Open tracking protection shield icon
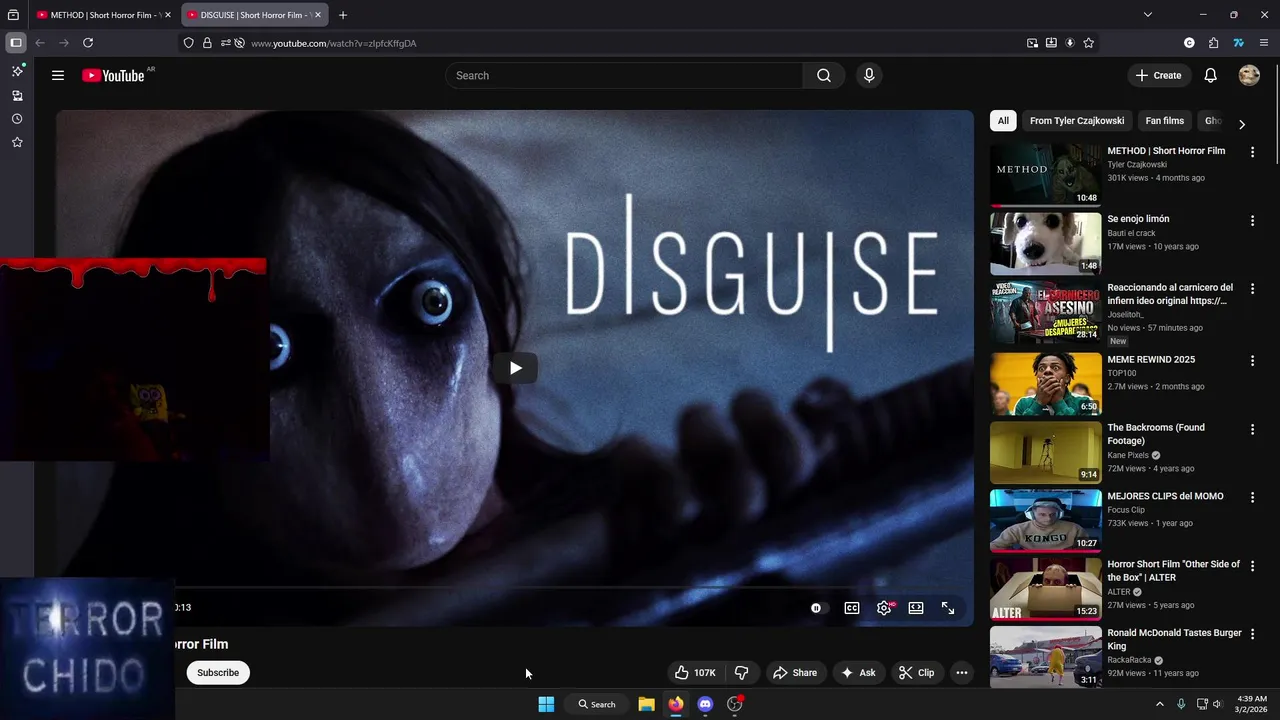Viewport: 1280px width, 720px height. 188,43
